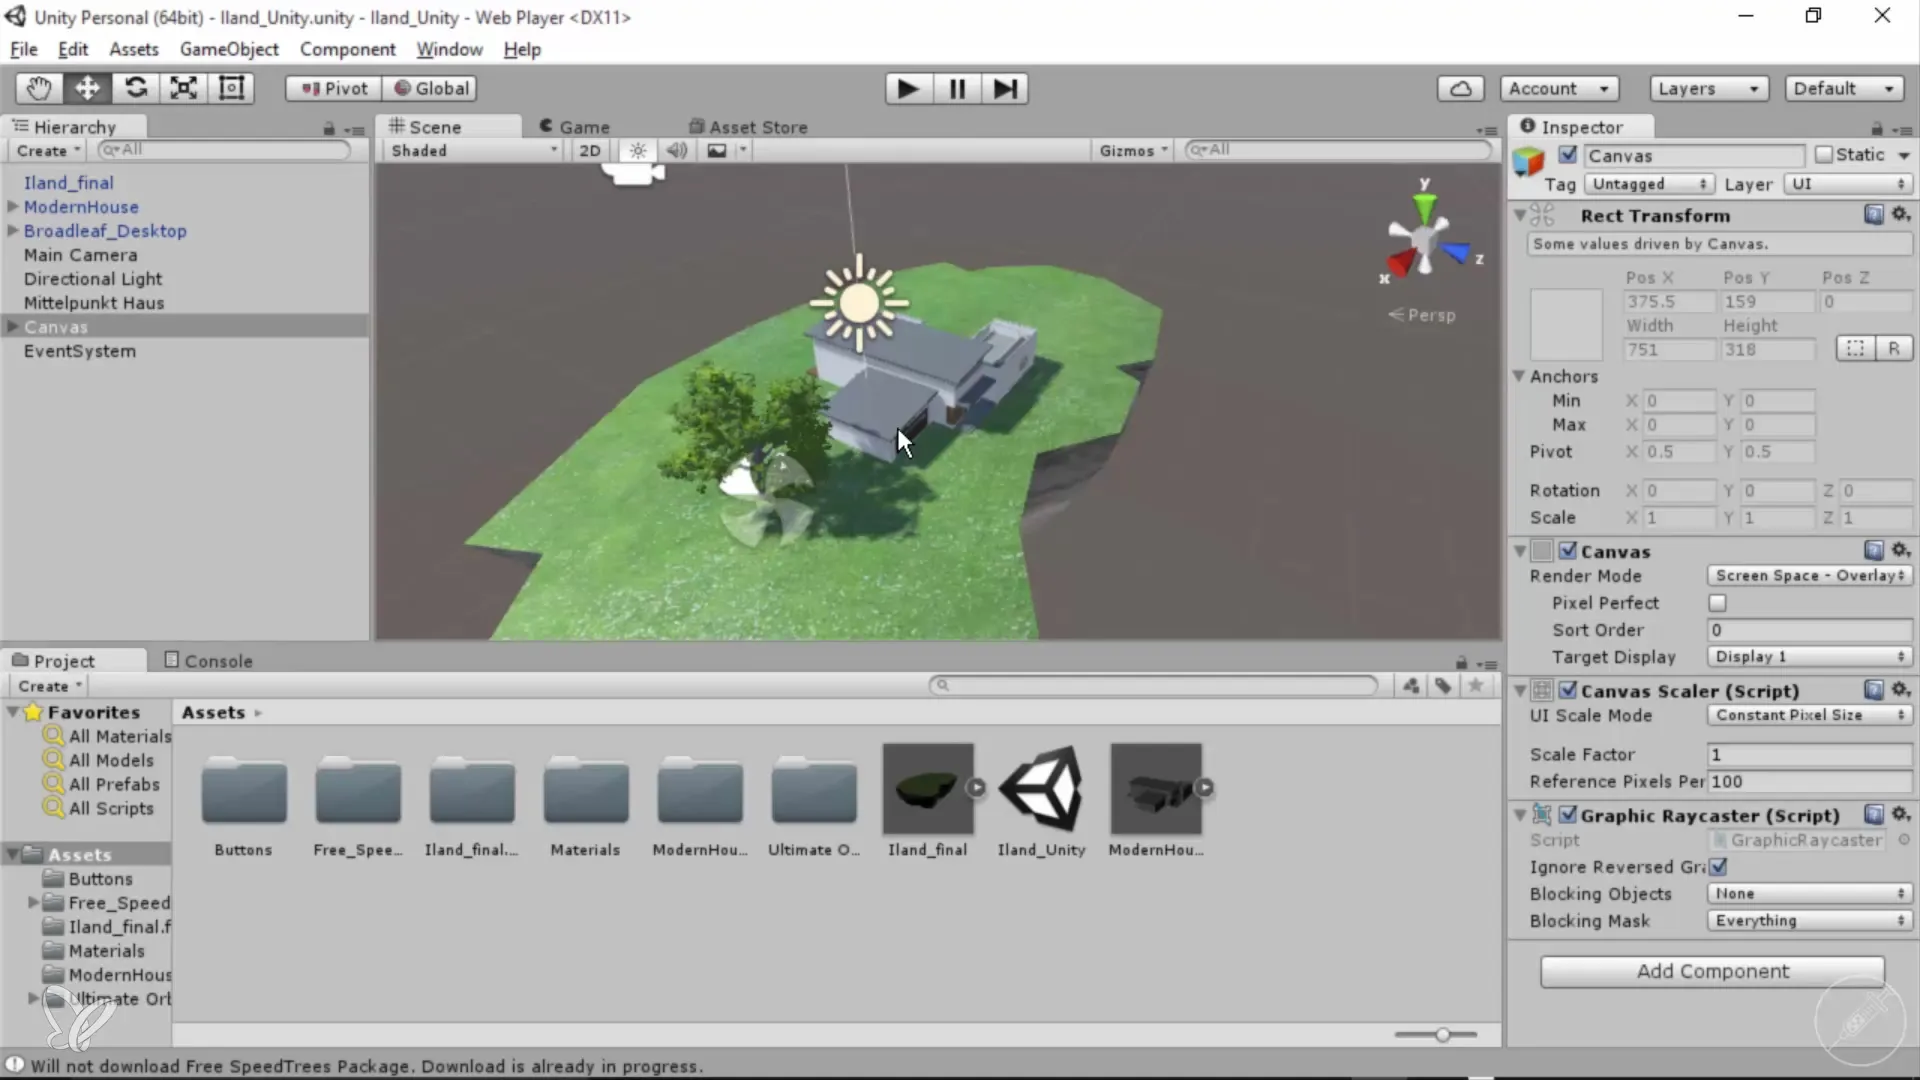Open the Render Mode dropdown

pos(1809,576)
